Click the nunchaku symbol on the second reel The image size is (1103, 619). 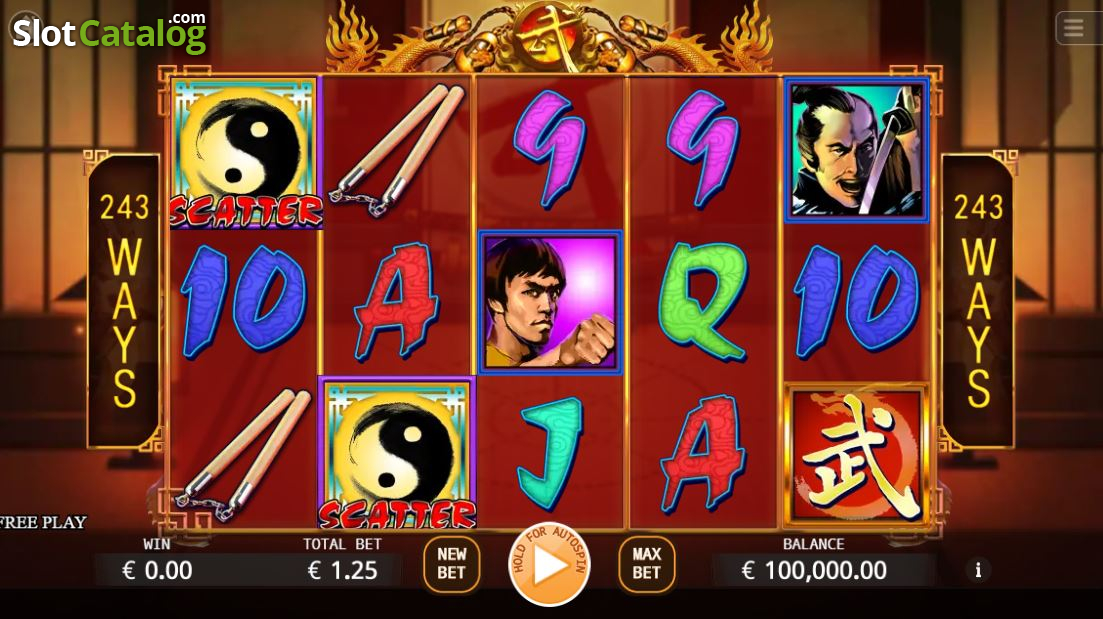click(397, 151)
